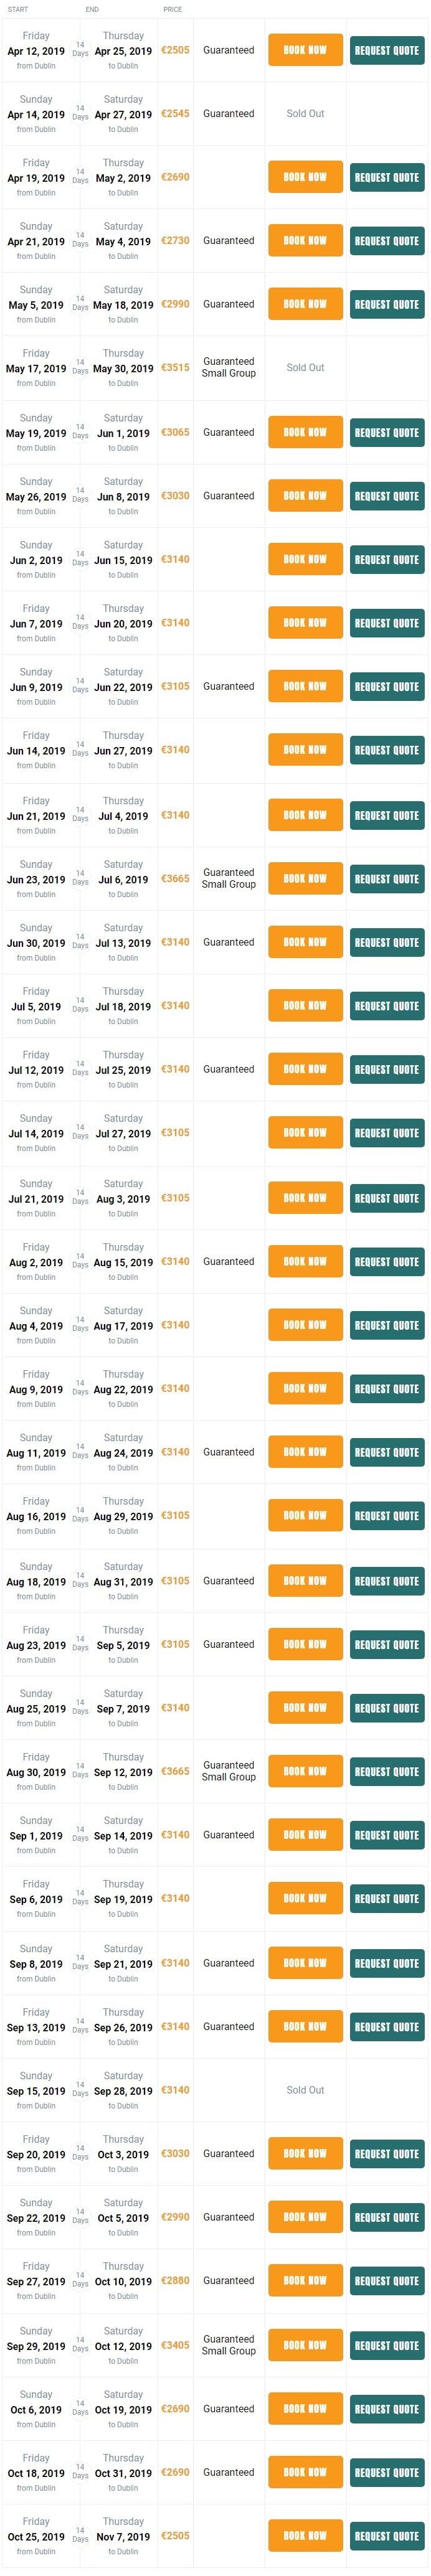Book the Jun 23, 2019 small group tour
The width and height of the screenshot is (431, 2576).
pos(305,879)
